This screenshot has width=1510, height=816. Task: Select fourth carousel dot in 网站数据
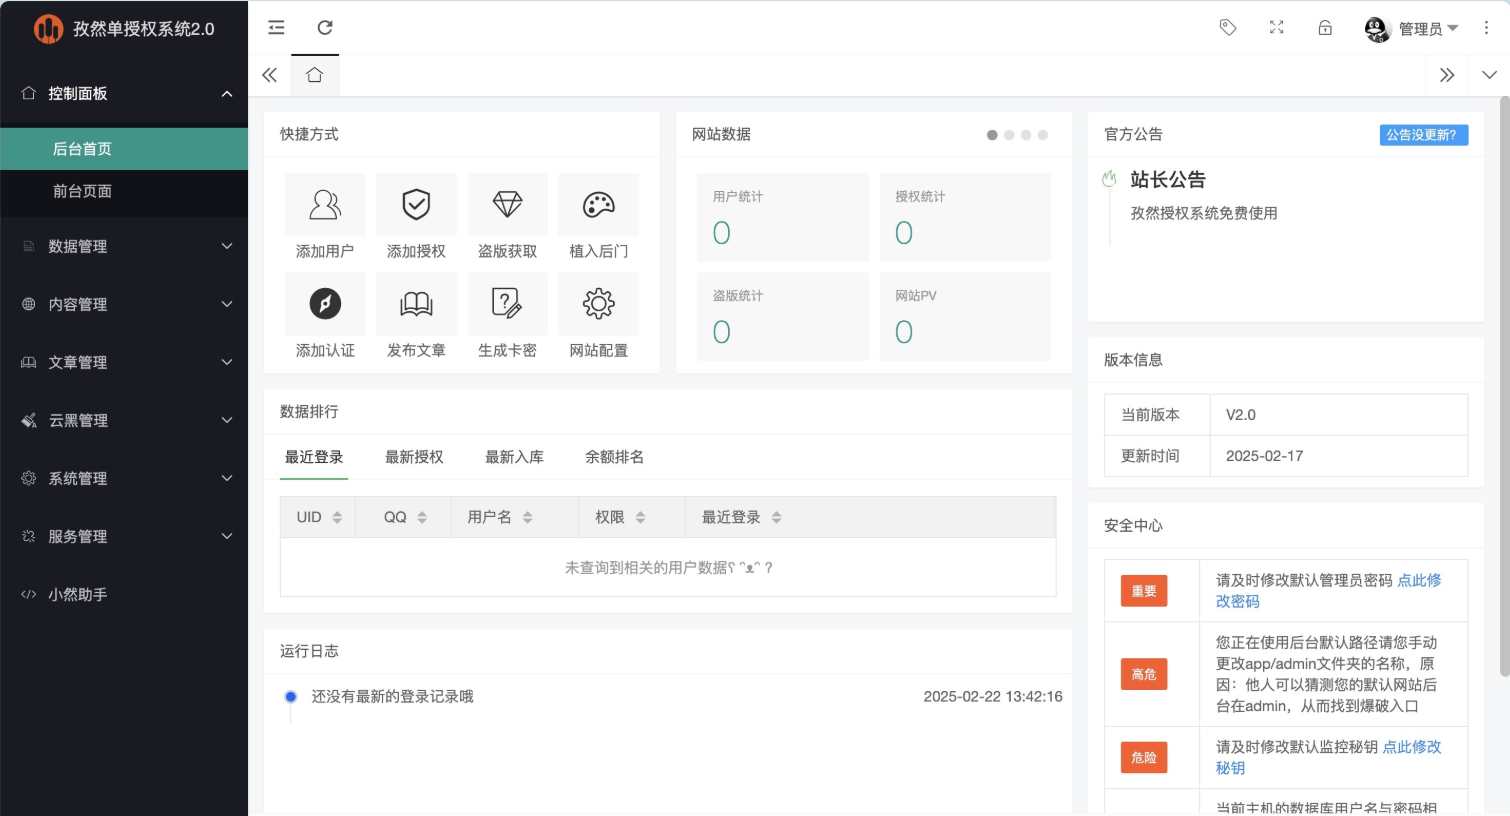coord(1043,135)
